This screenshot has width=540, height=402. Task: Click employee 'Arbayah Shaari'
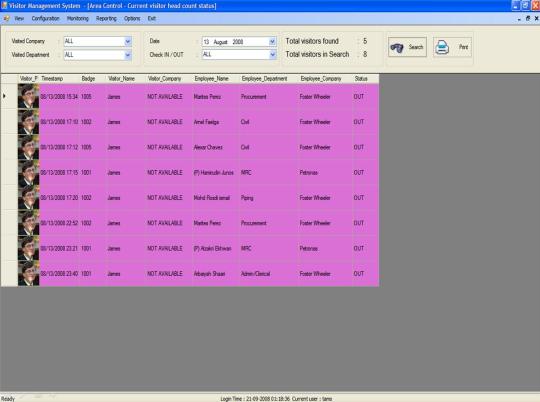209,274
